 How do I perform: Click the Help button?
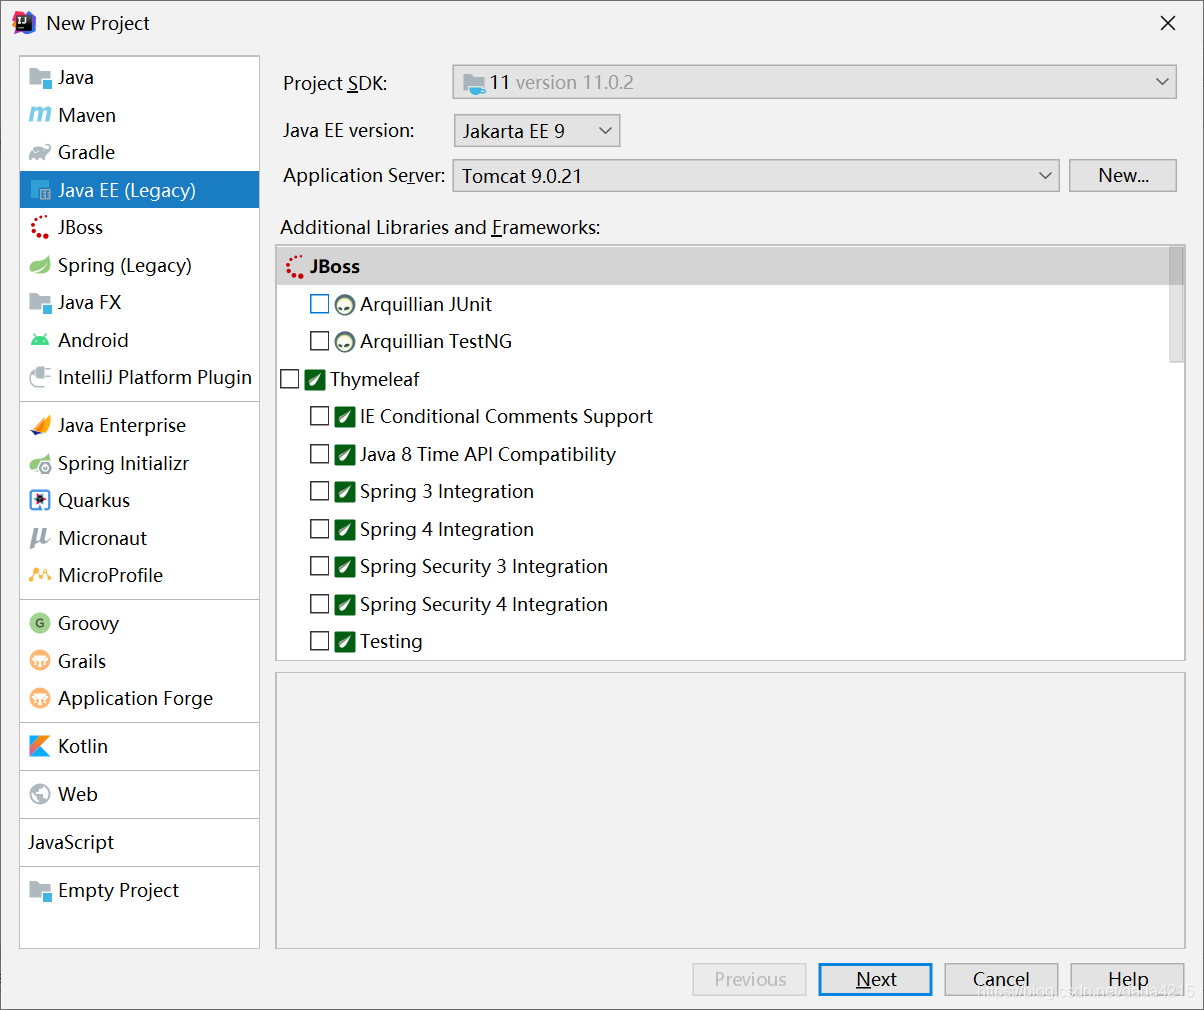1127,980
